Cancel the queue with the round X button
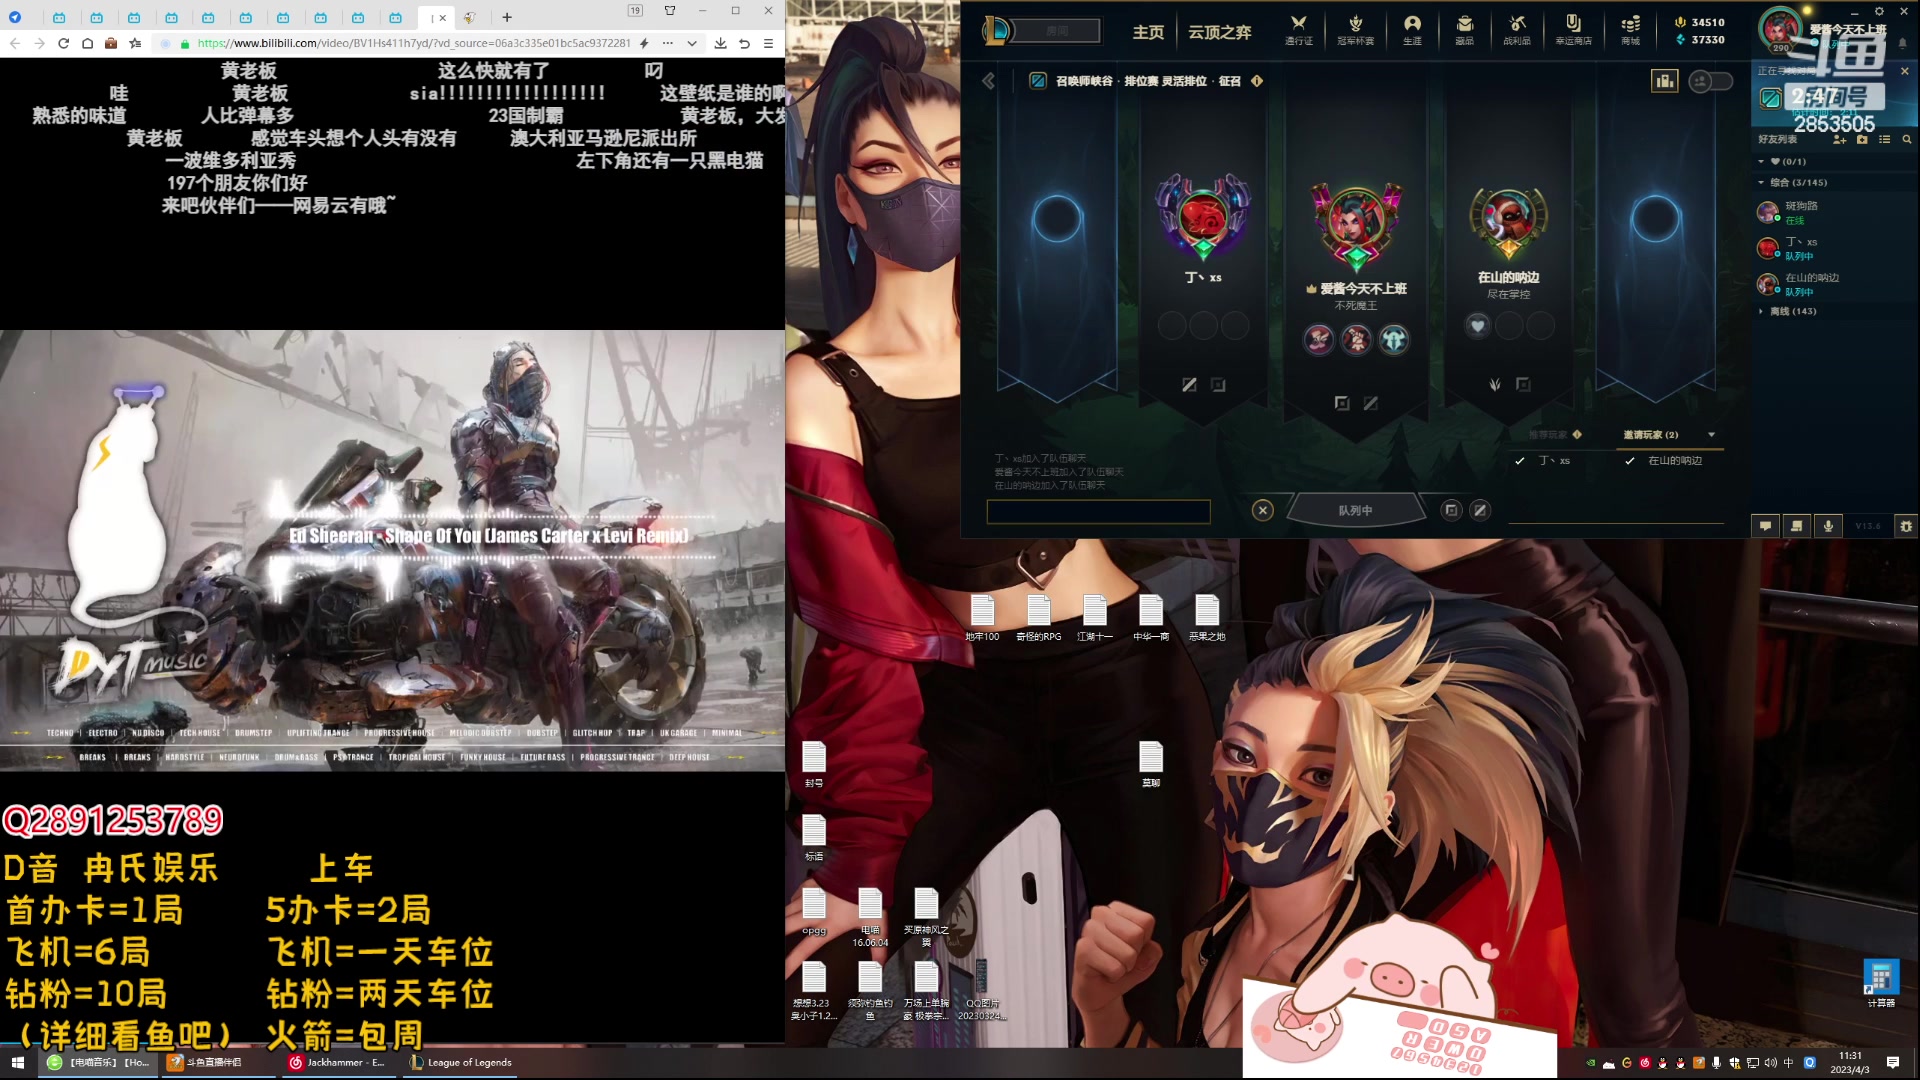Viewport: 1920px width, 1080px height. [x=1263, y=510]
